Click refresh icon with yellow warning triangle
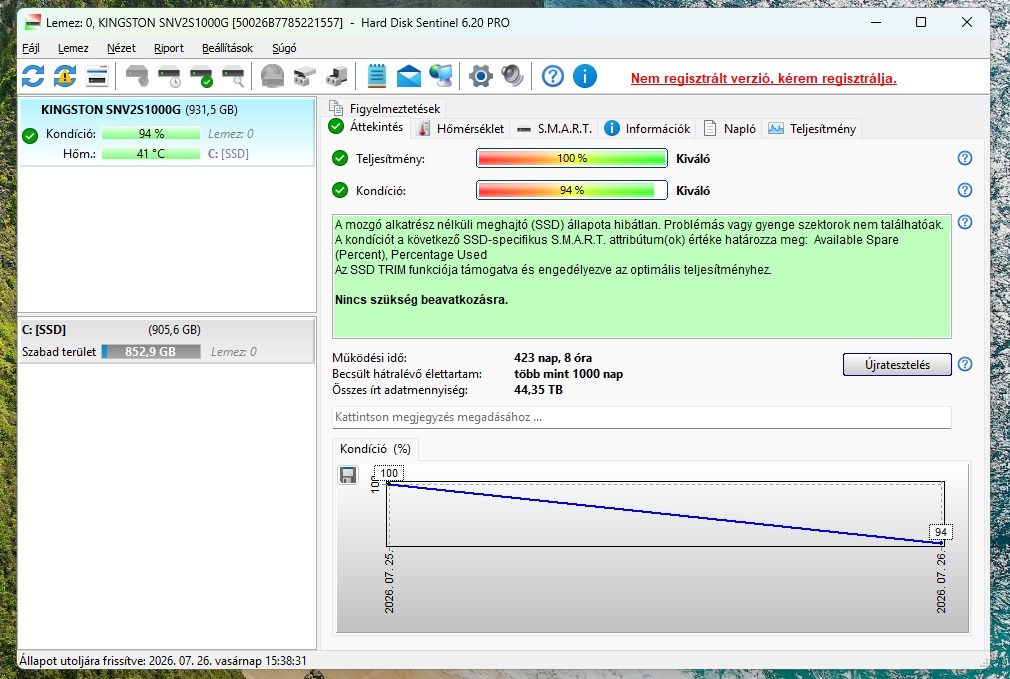This screenshot has height=679, width=1010. (64, 76)
